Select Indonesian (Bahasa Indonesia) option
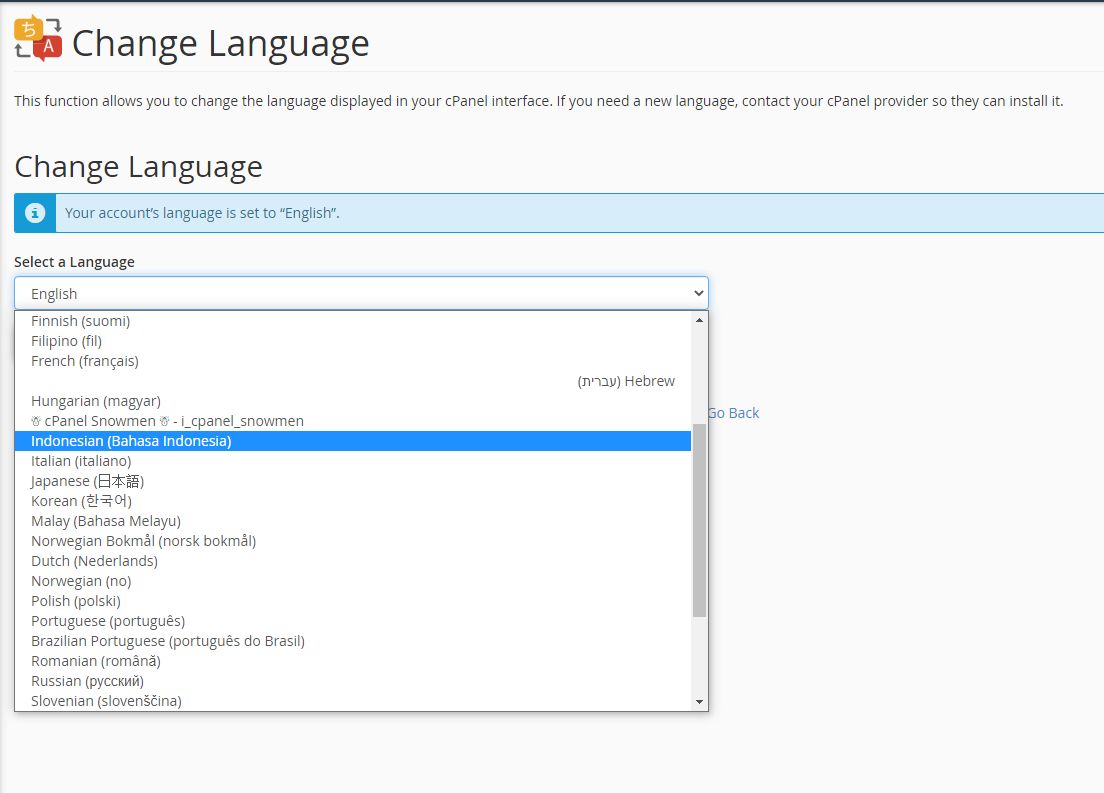The width and height of the screenshot is (1104, 793). tap(353, 441)
